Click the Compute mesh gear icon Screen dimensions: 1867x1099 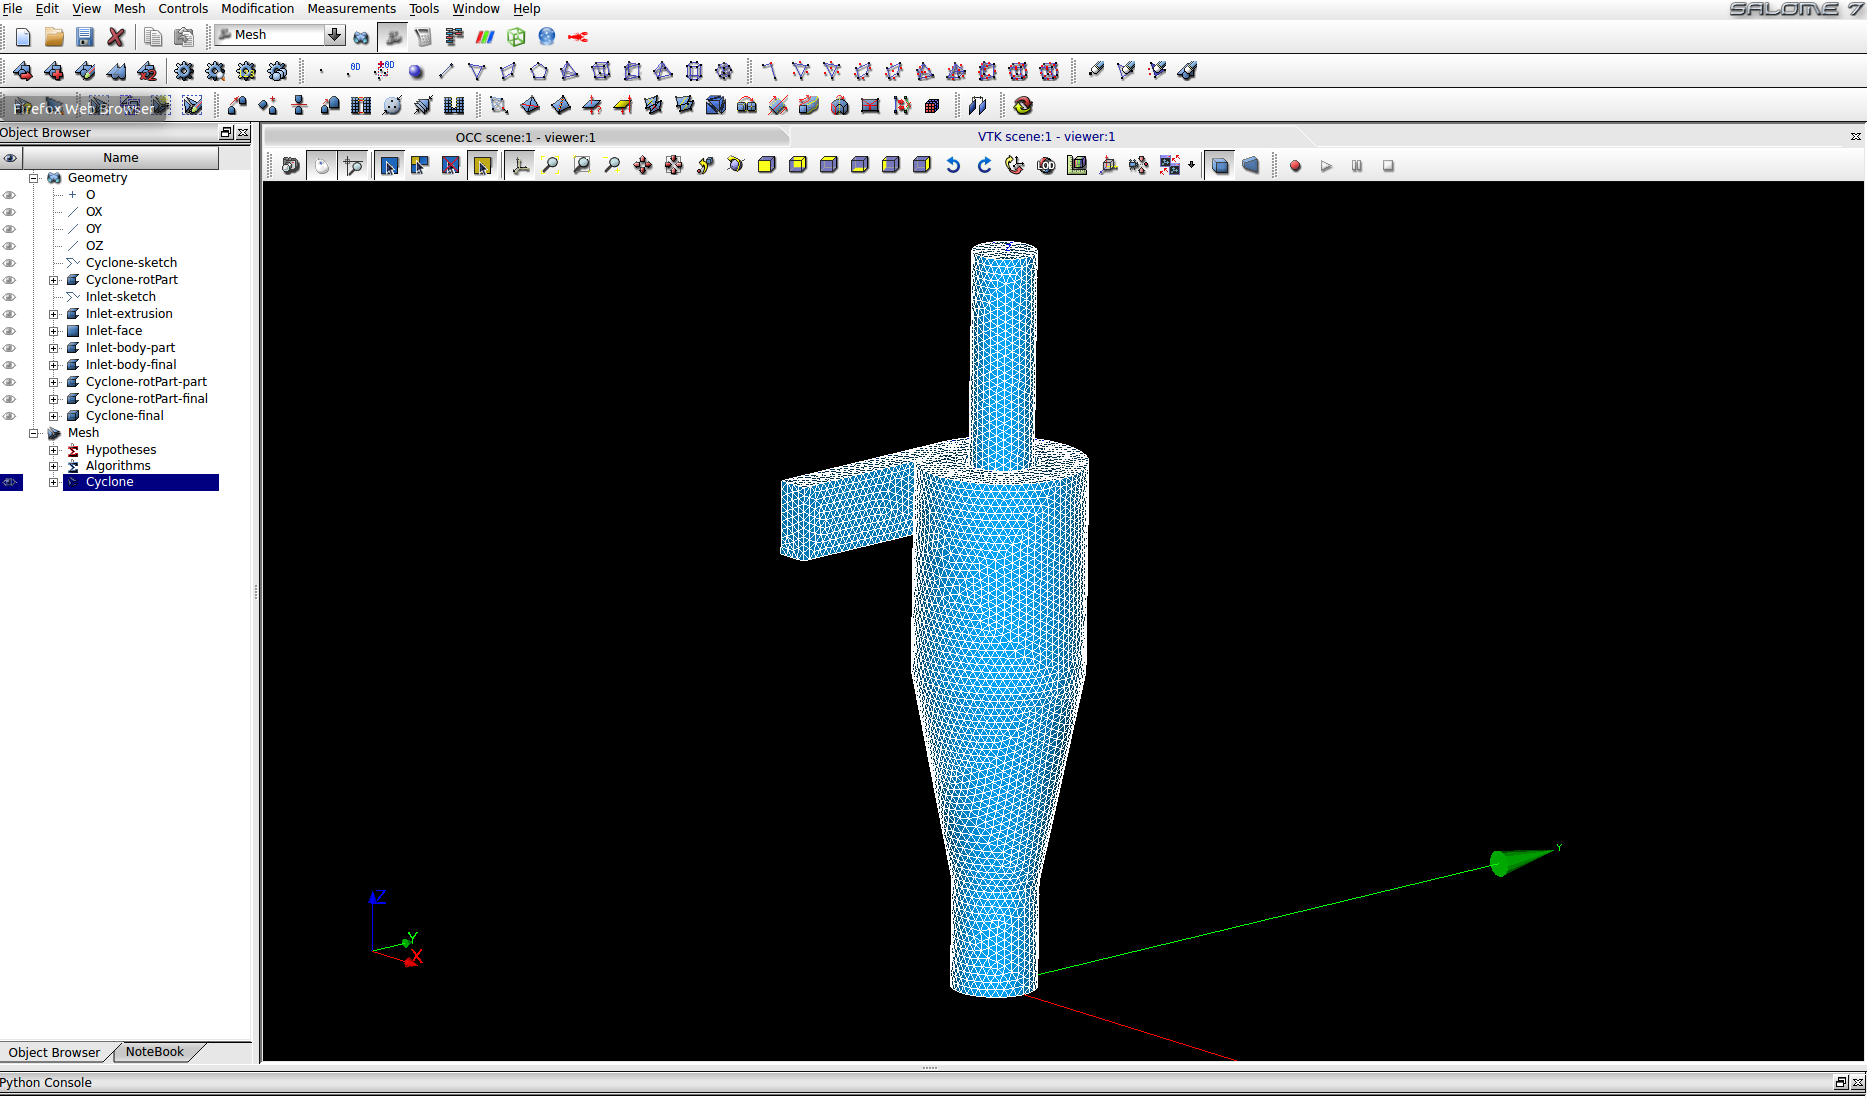[184, 71]
